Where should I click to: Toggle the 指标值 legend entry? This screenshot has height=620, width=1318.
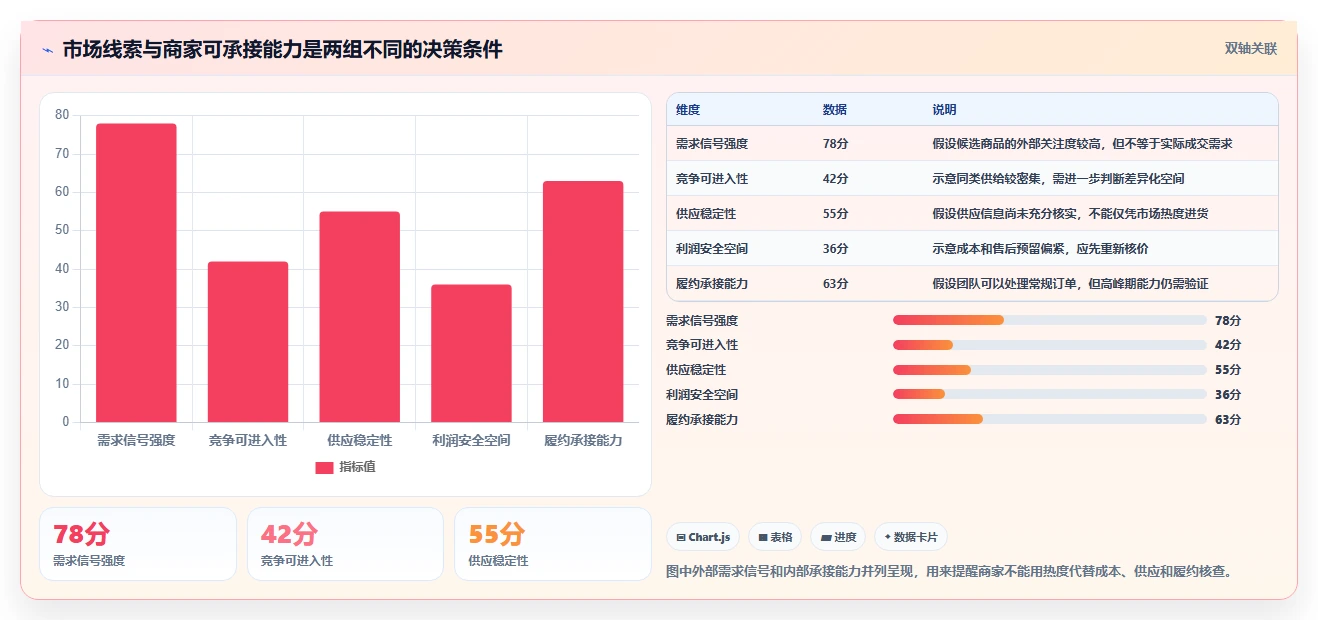click(x=345, y=467)
